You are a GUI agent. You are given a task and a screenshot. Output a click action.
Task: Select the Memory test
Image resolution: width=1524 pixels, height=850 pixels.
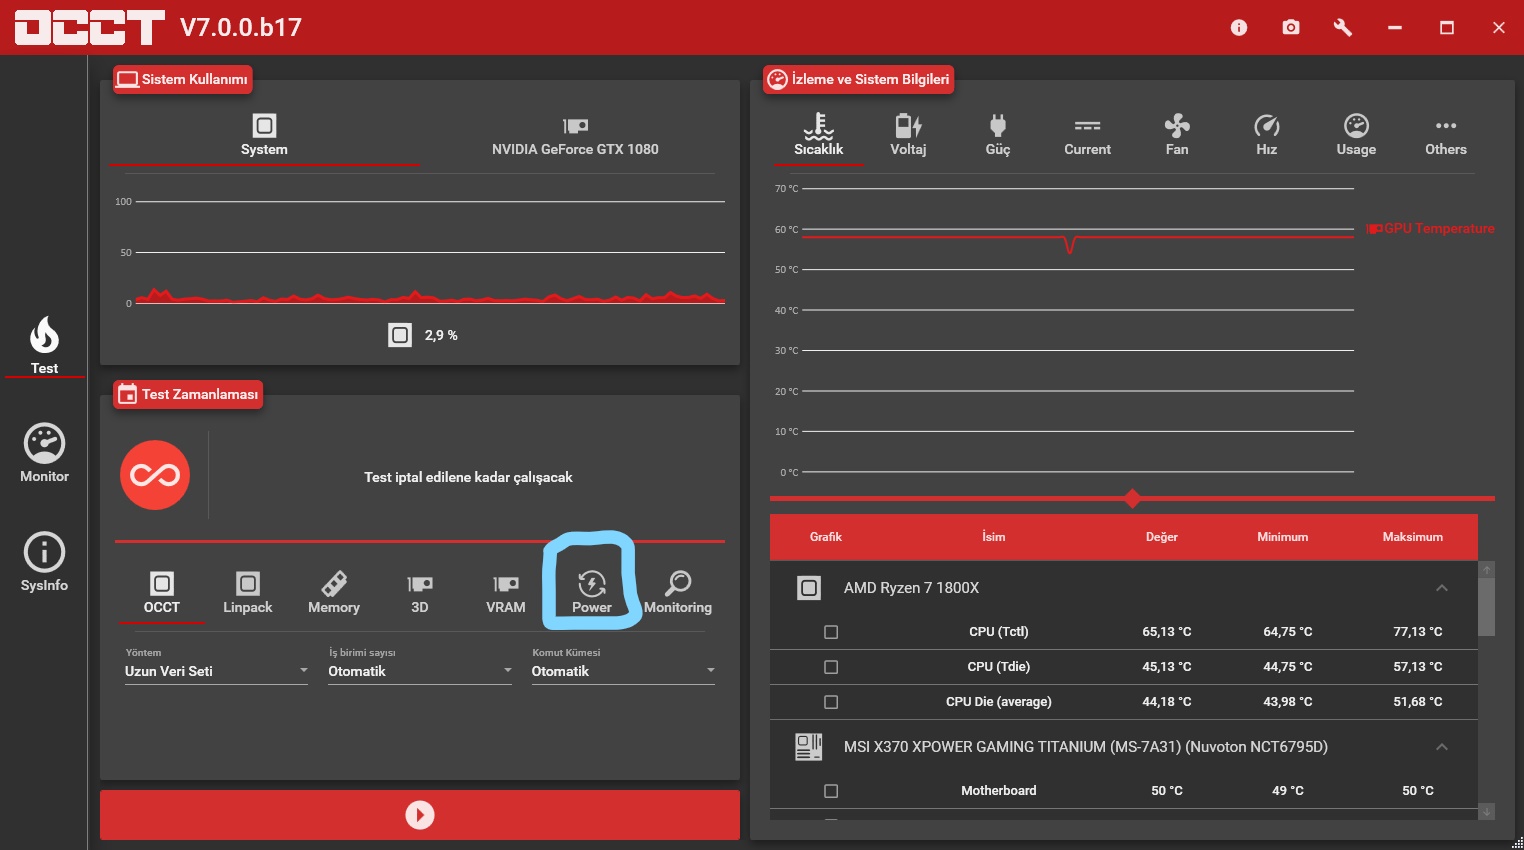pos(334,593)
